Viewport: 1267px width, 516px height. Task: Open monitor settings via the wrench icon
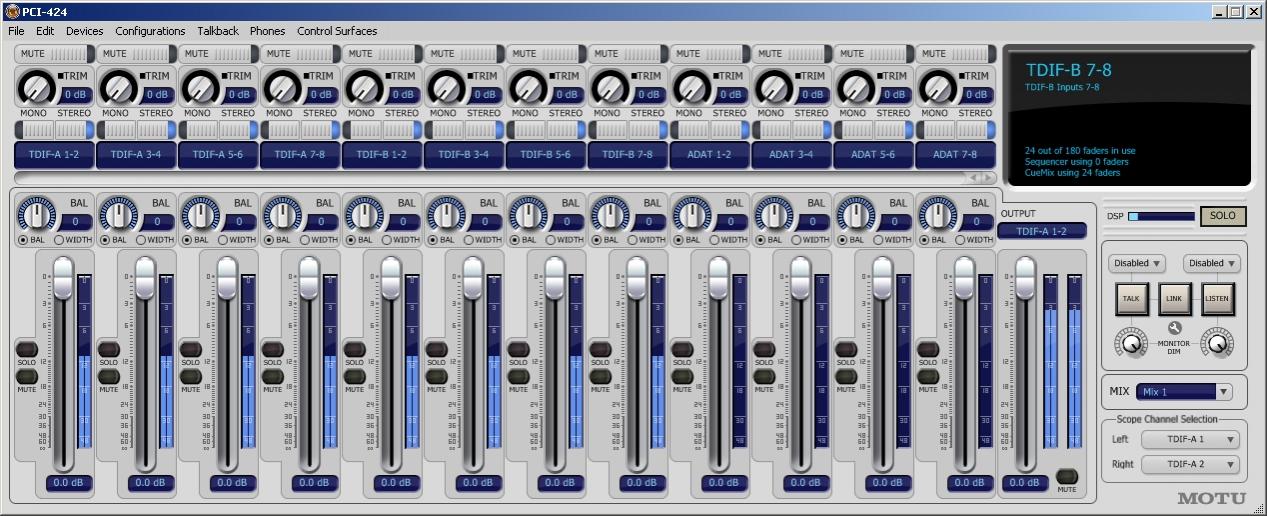1175,327
